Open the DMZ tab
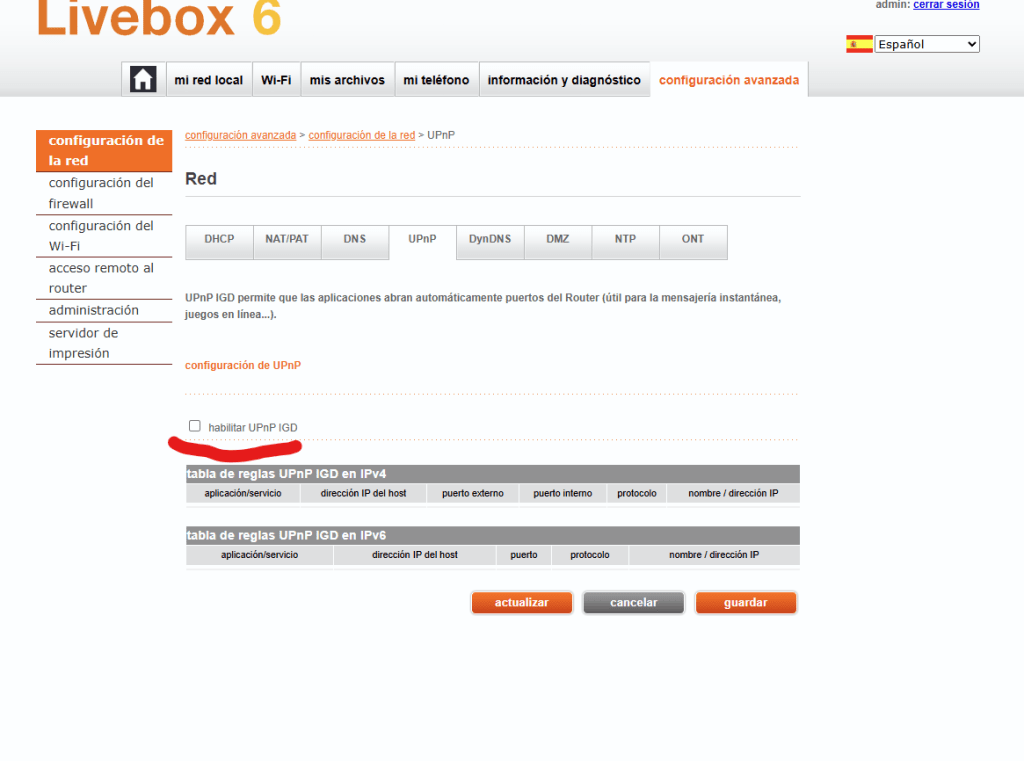 pyautogui.click(x=557, y=240)
